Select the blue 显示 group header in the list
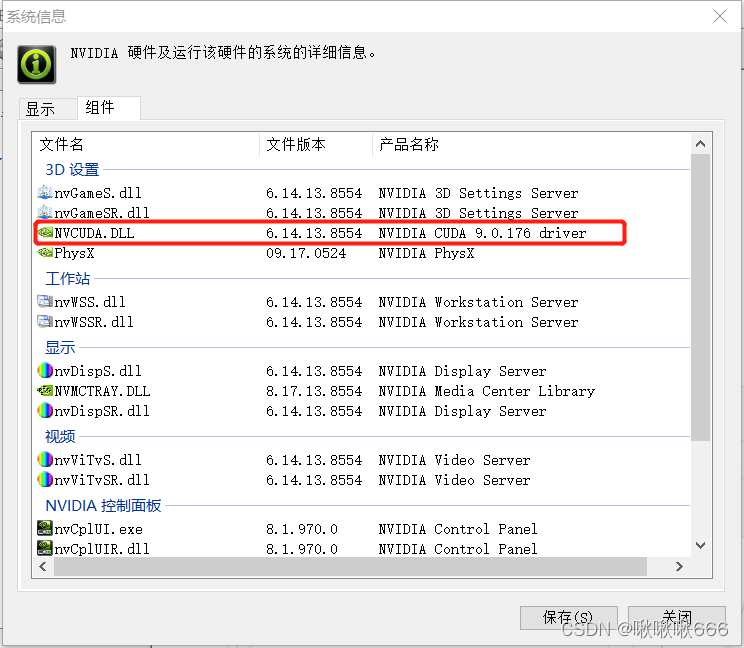Screen dimensions: 744x648 60,347
